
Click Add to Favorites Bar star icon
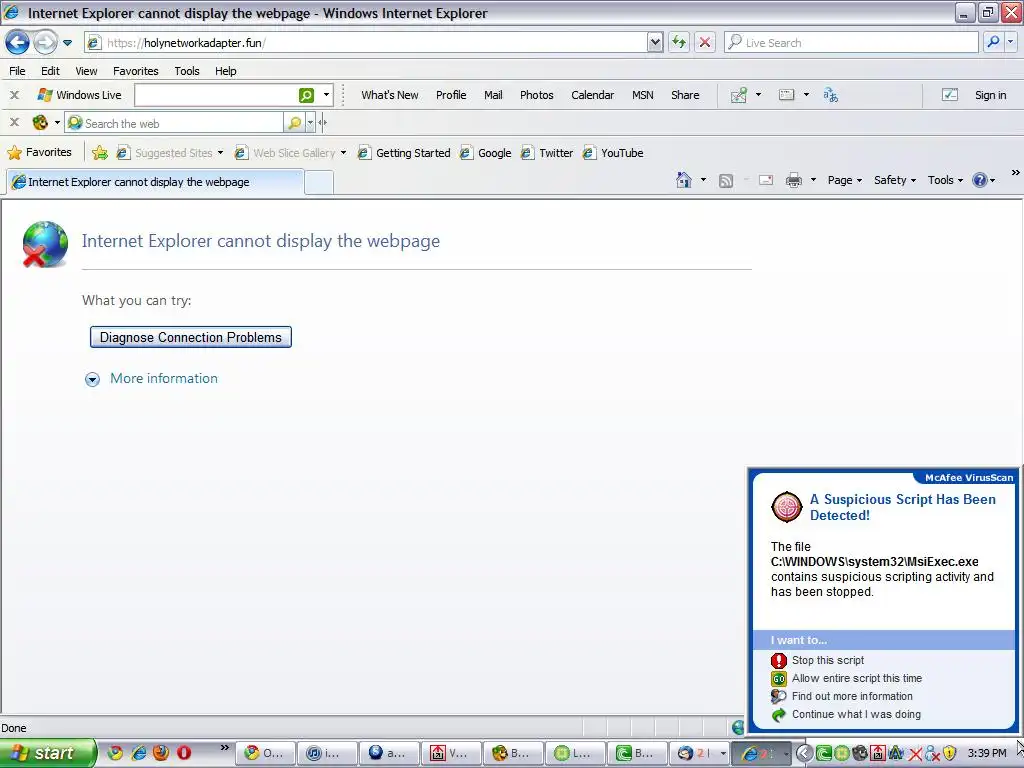[100, 153]
